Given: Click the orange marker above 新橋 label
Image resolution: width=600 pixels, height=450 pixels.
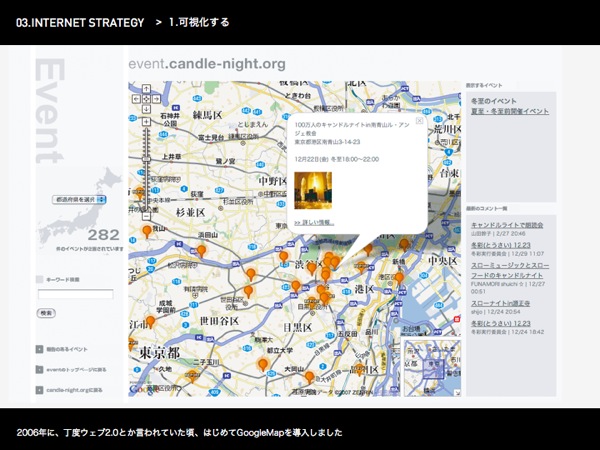Looking at the screenshot, I should click(404, 245).
